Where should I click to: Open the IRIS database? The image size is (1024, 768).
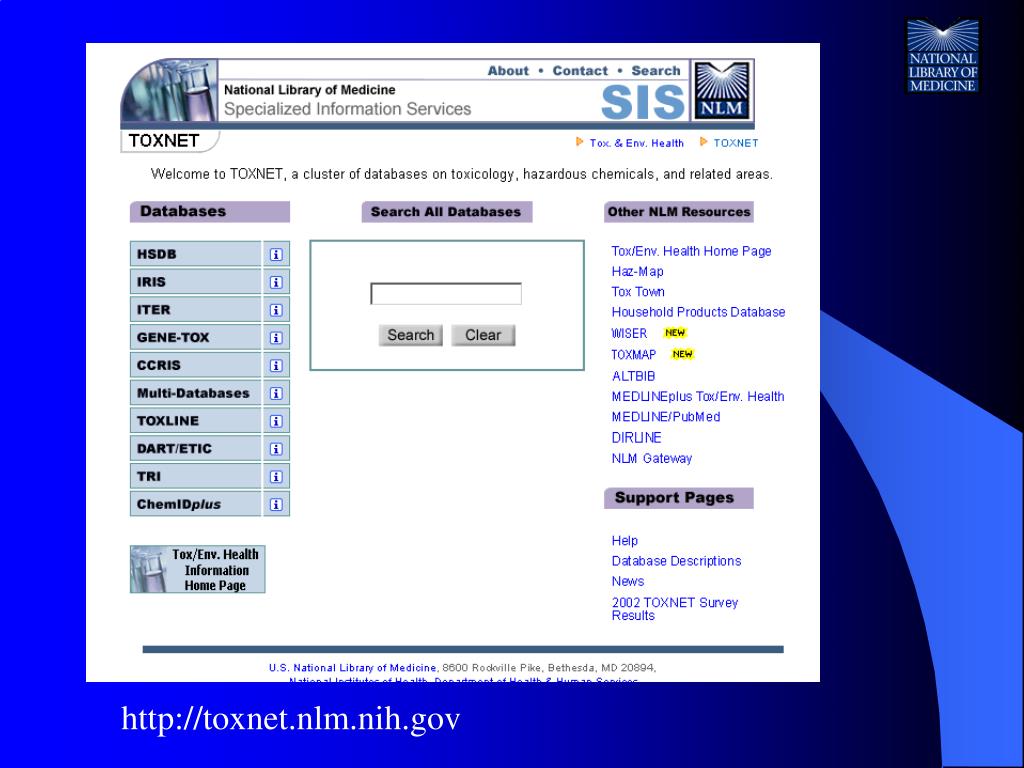coord(195,282)
